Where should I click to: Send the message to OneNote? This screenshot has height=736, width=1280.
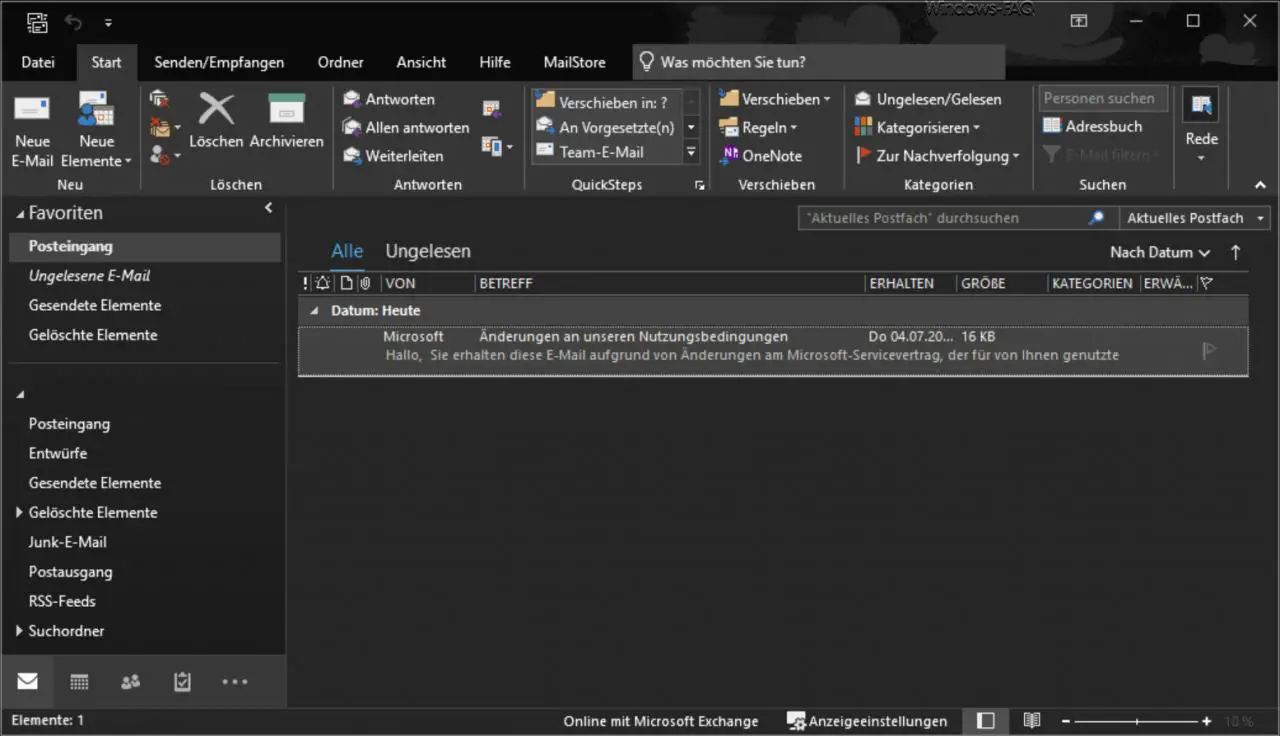[761, 155]
